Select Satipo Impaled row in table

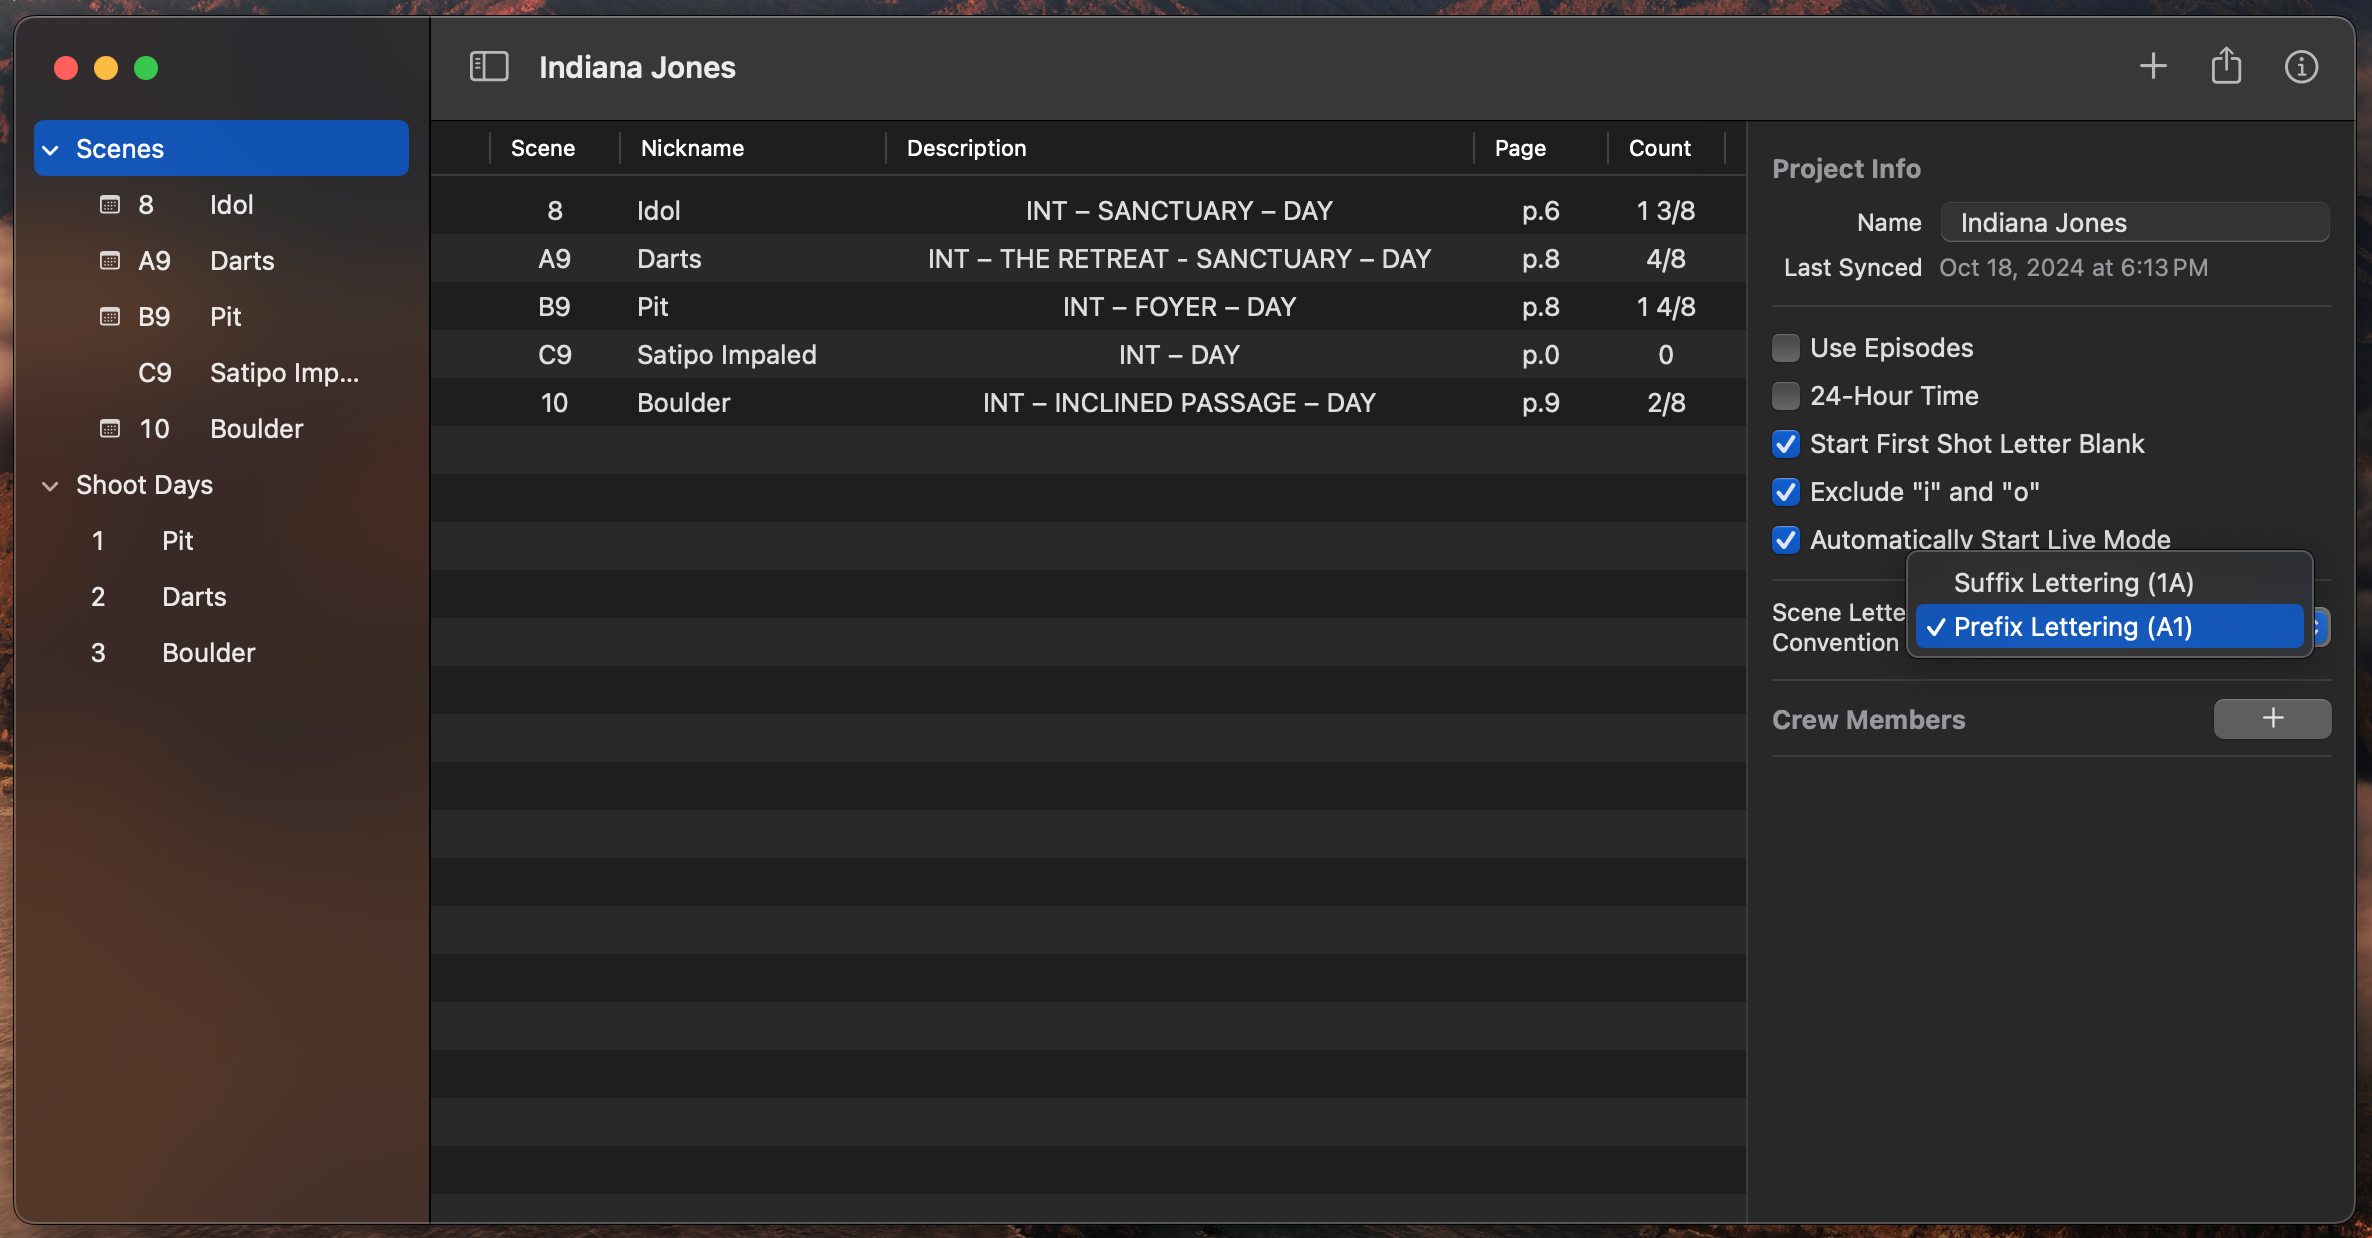1087,355
